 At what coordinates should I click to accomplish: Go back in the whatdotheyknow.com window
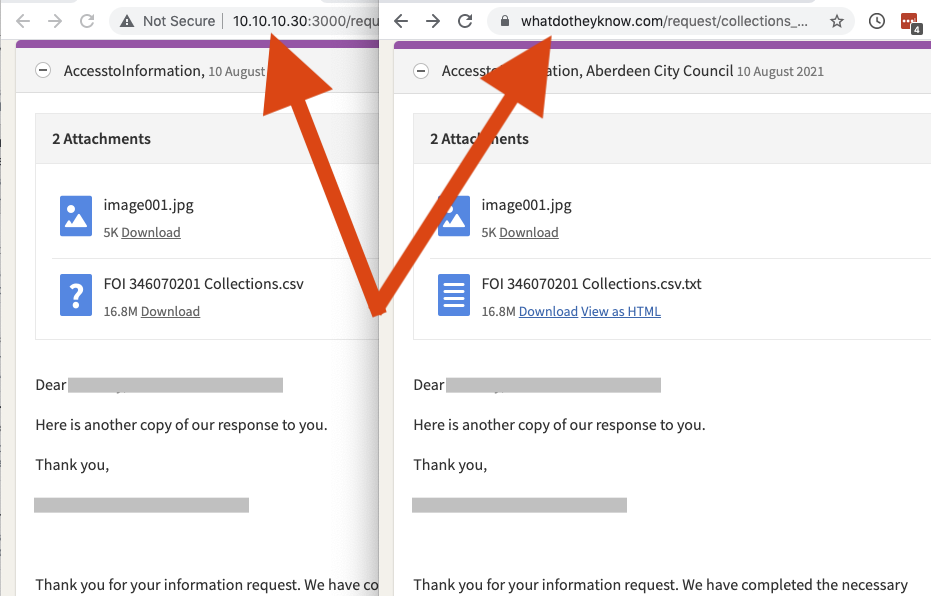click(401, 21)
